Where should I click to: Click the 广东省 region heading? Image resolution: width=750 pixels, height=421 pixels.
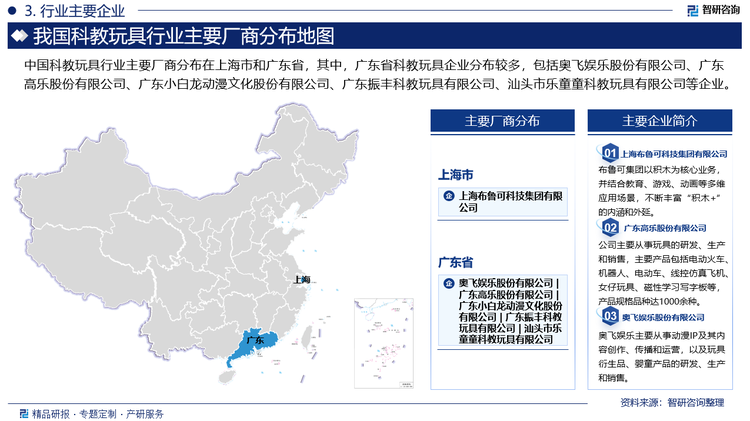(x=455, y=263)
